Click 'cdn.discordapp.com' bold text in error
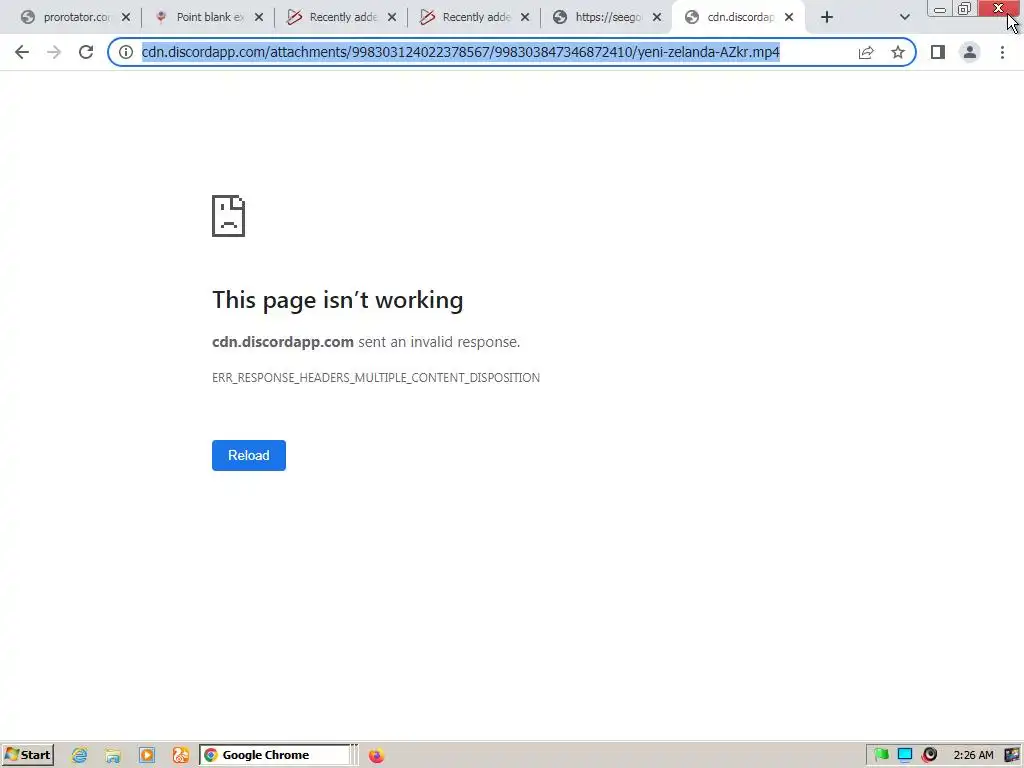Image resolution: width=1024 pixels, height=768 pixels. pyautogui.click(x=283, y=342)
